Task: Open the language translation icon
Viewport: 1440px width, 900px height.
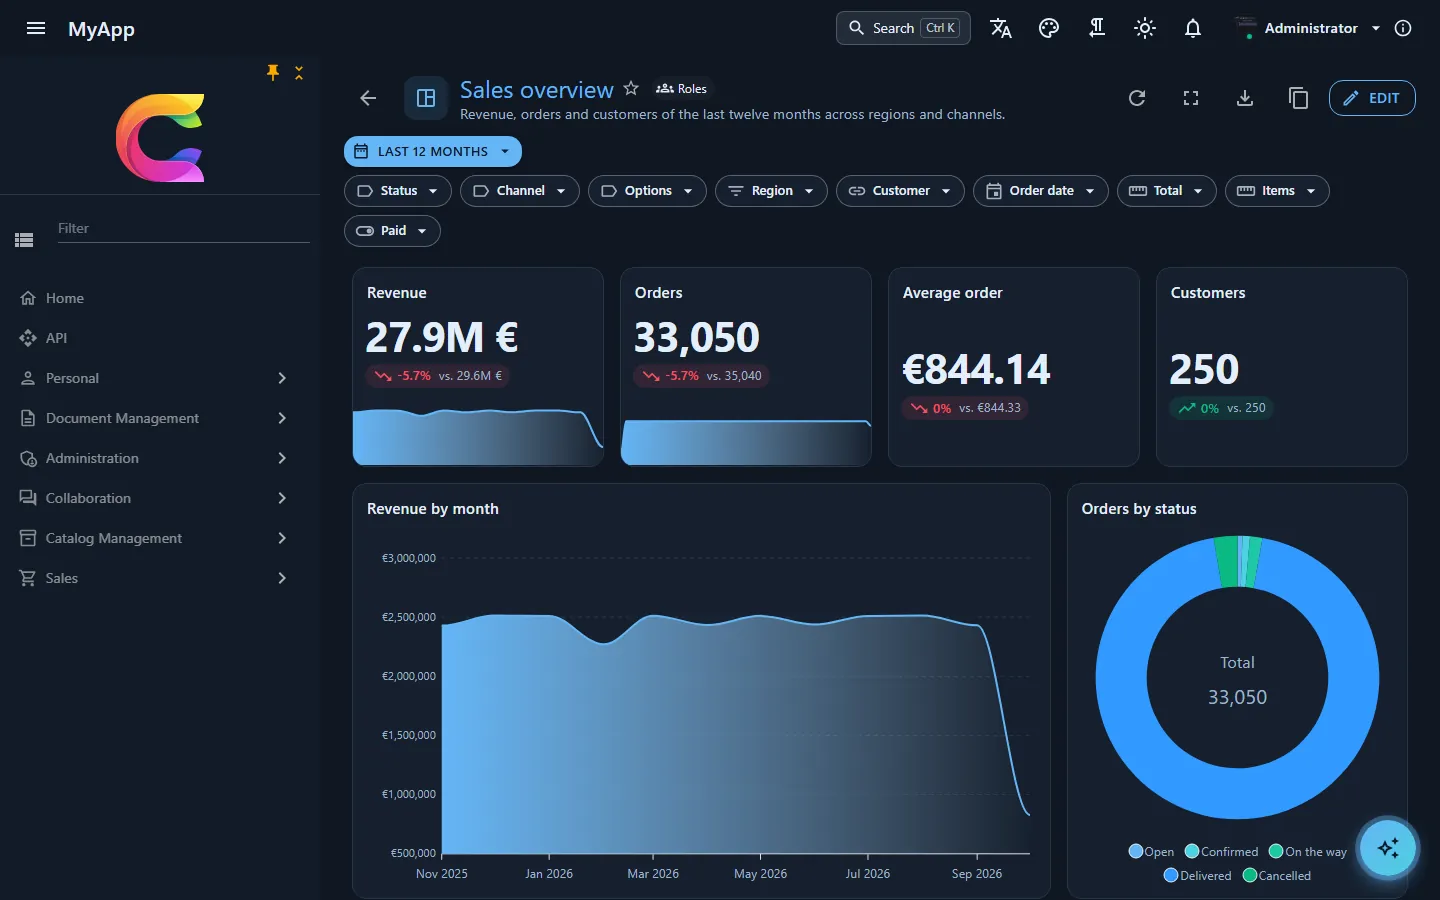Action: 1001,28
